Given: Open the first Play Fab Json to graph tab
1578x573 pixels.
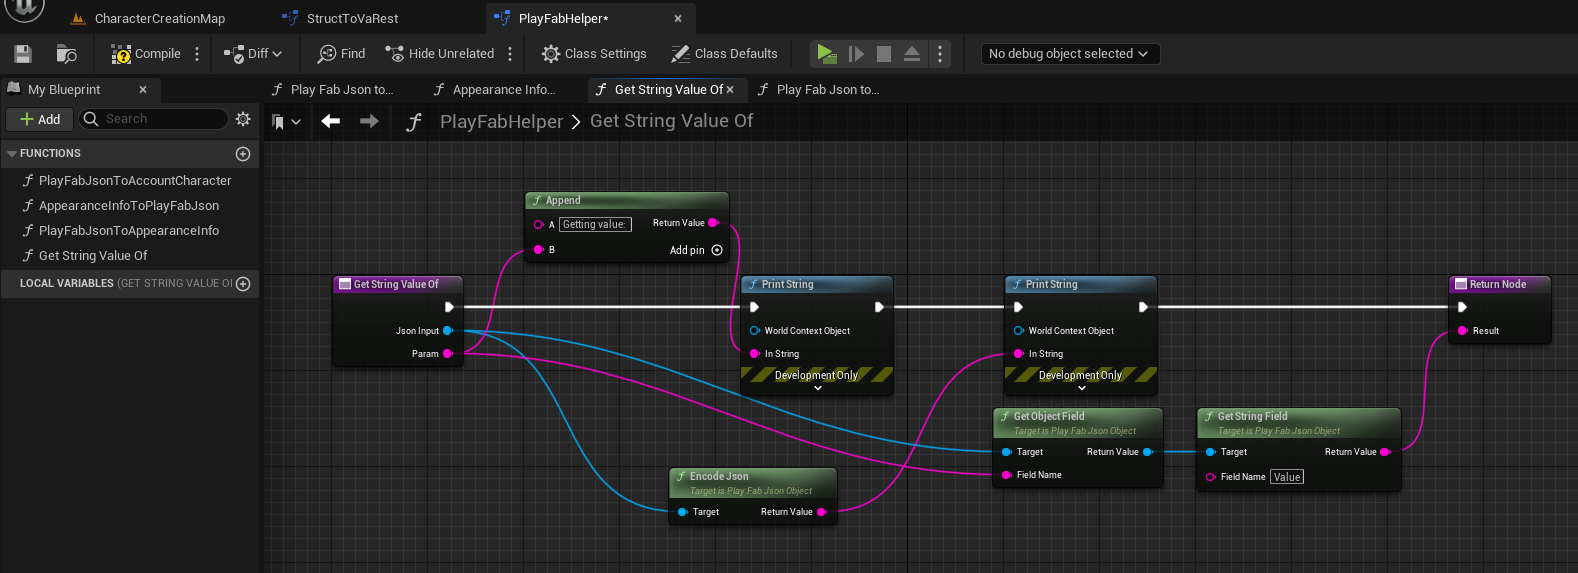Looking at the screenshot, I should pos(333,90).
